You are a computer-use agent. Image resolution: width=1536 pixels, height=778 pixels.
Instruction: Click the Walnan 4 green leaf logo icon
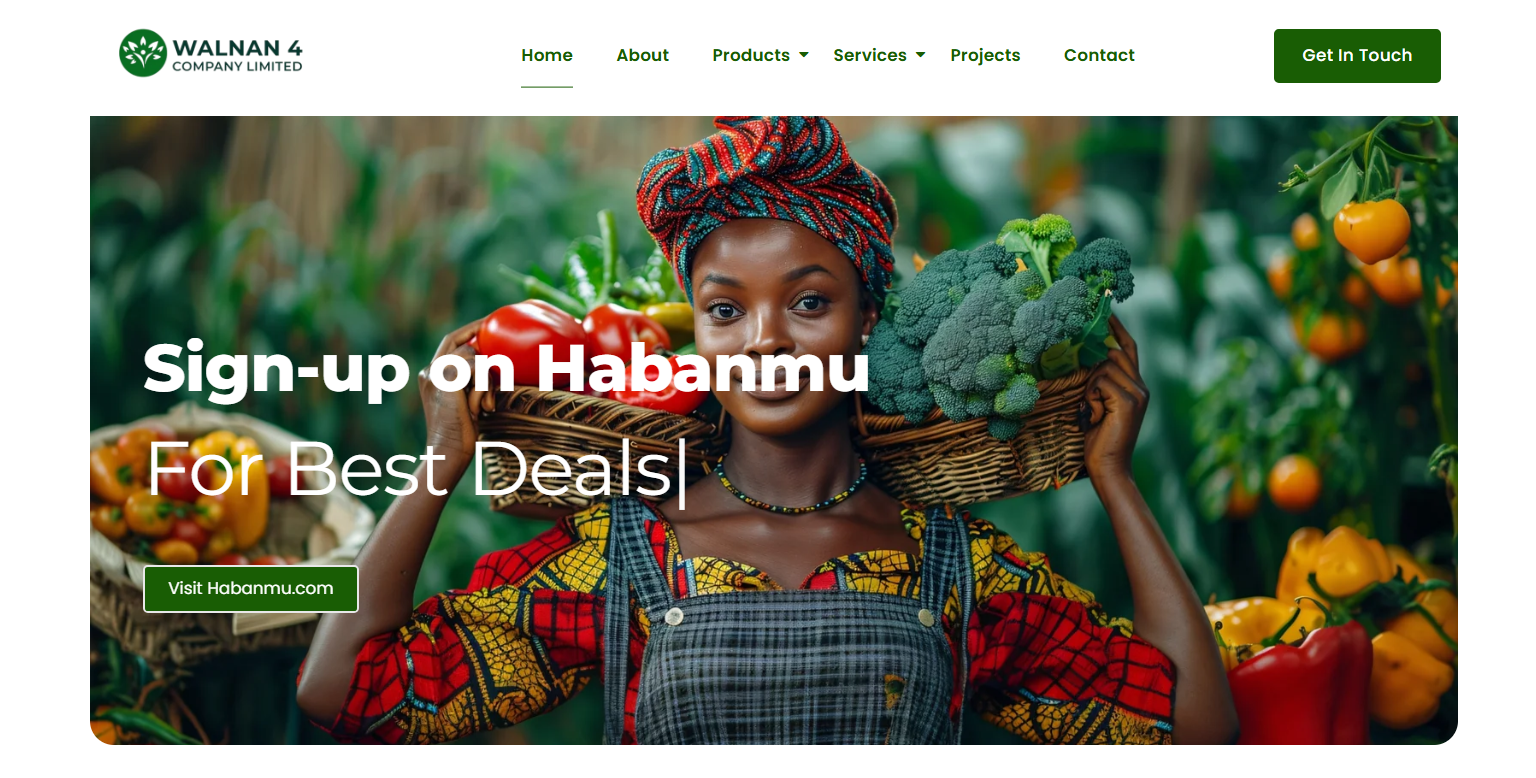[x=143, y=53]
